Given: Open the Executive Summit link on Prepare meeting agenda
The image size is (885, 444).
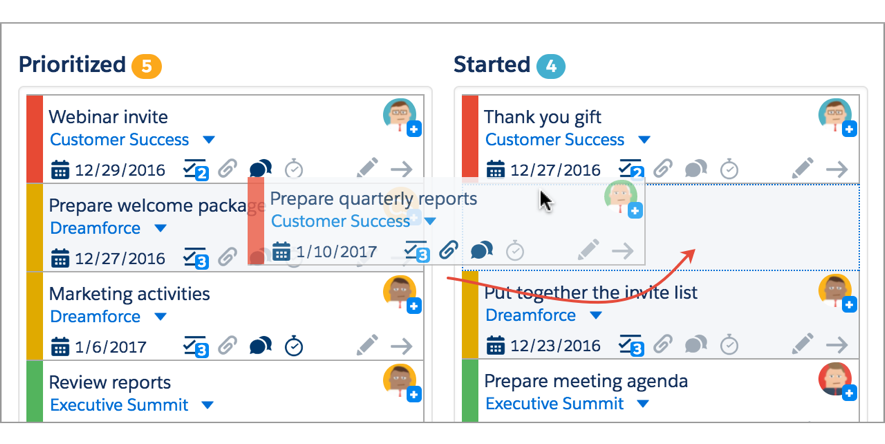Looking at the screenshot, I should point(554,405).
